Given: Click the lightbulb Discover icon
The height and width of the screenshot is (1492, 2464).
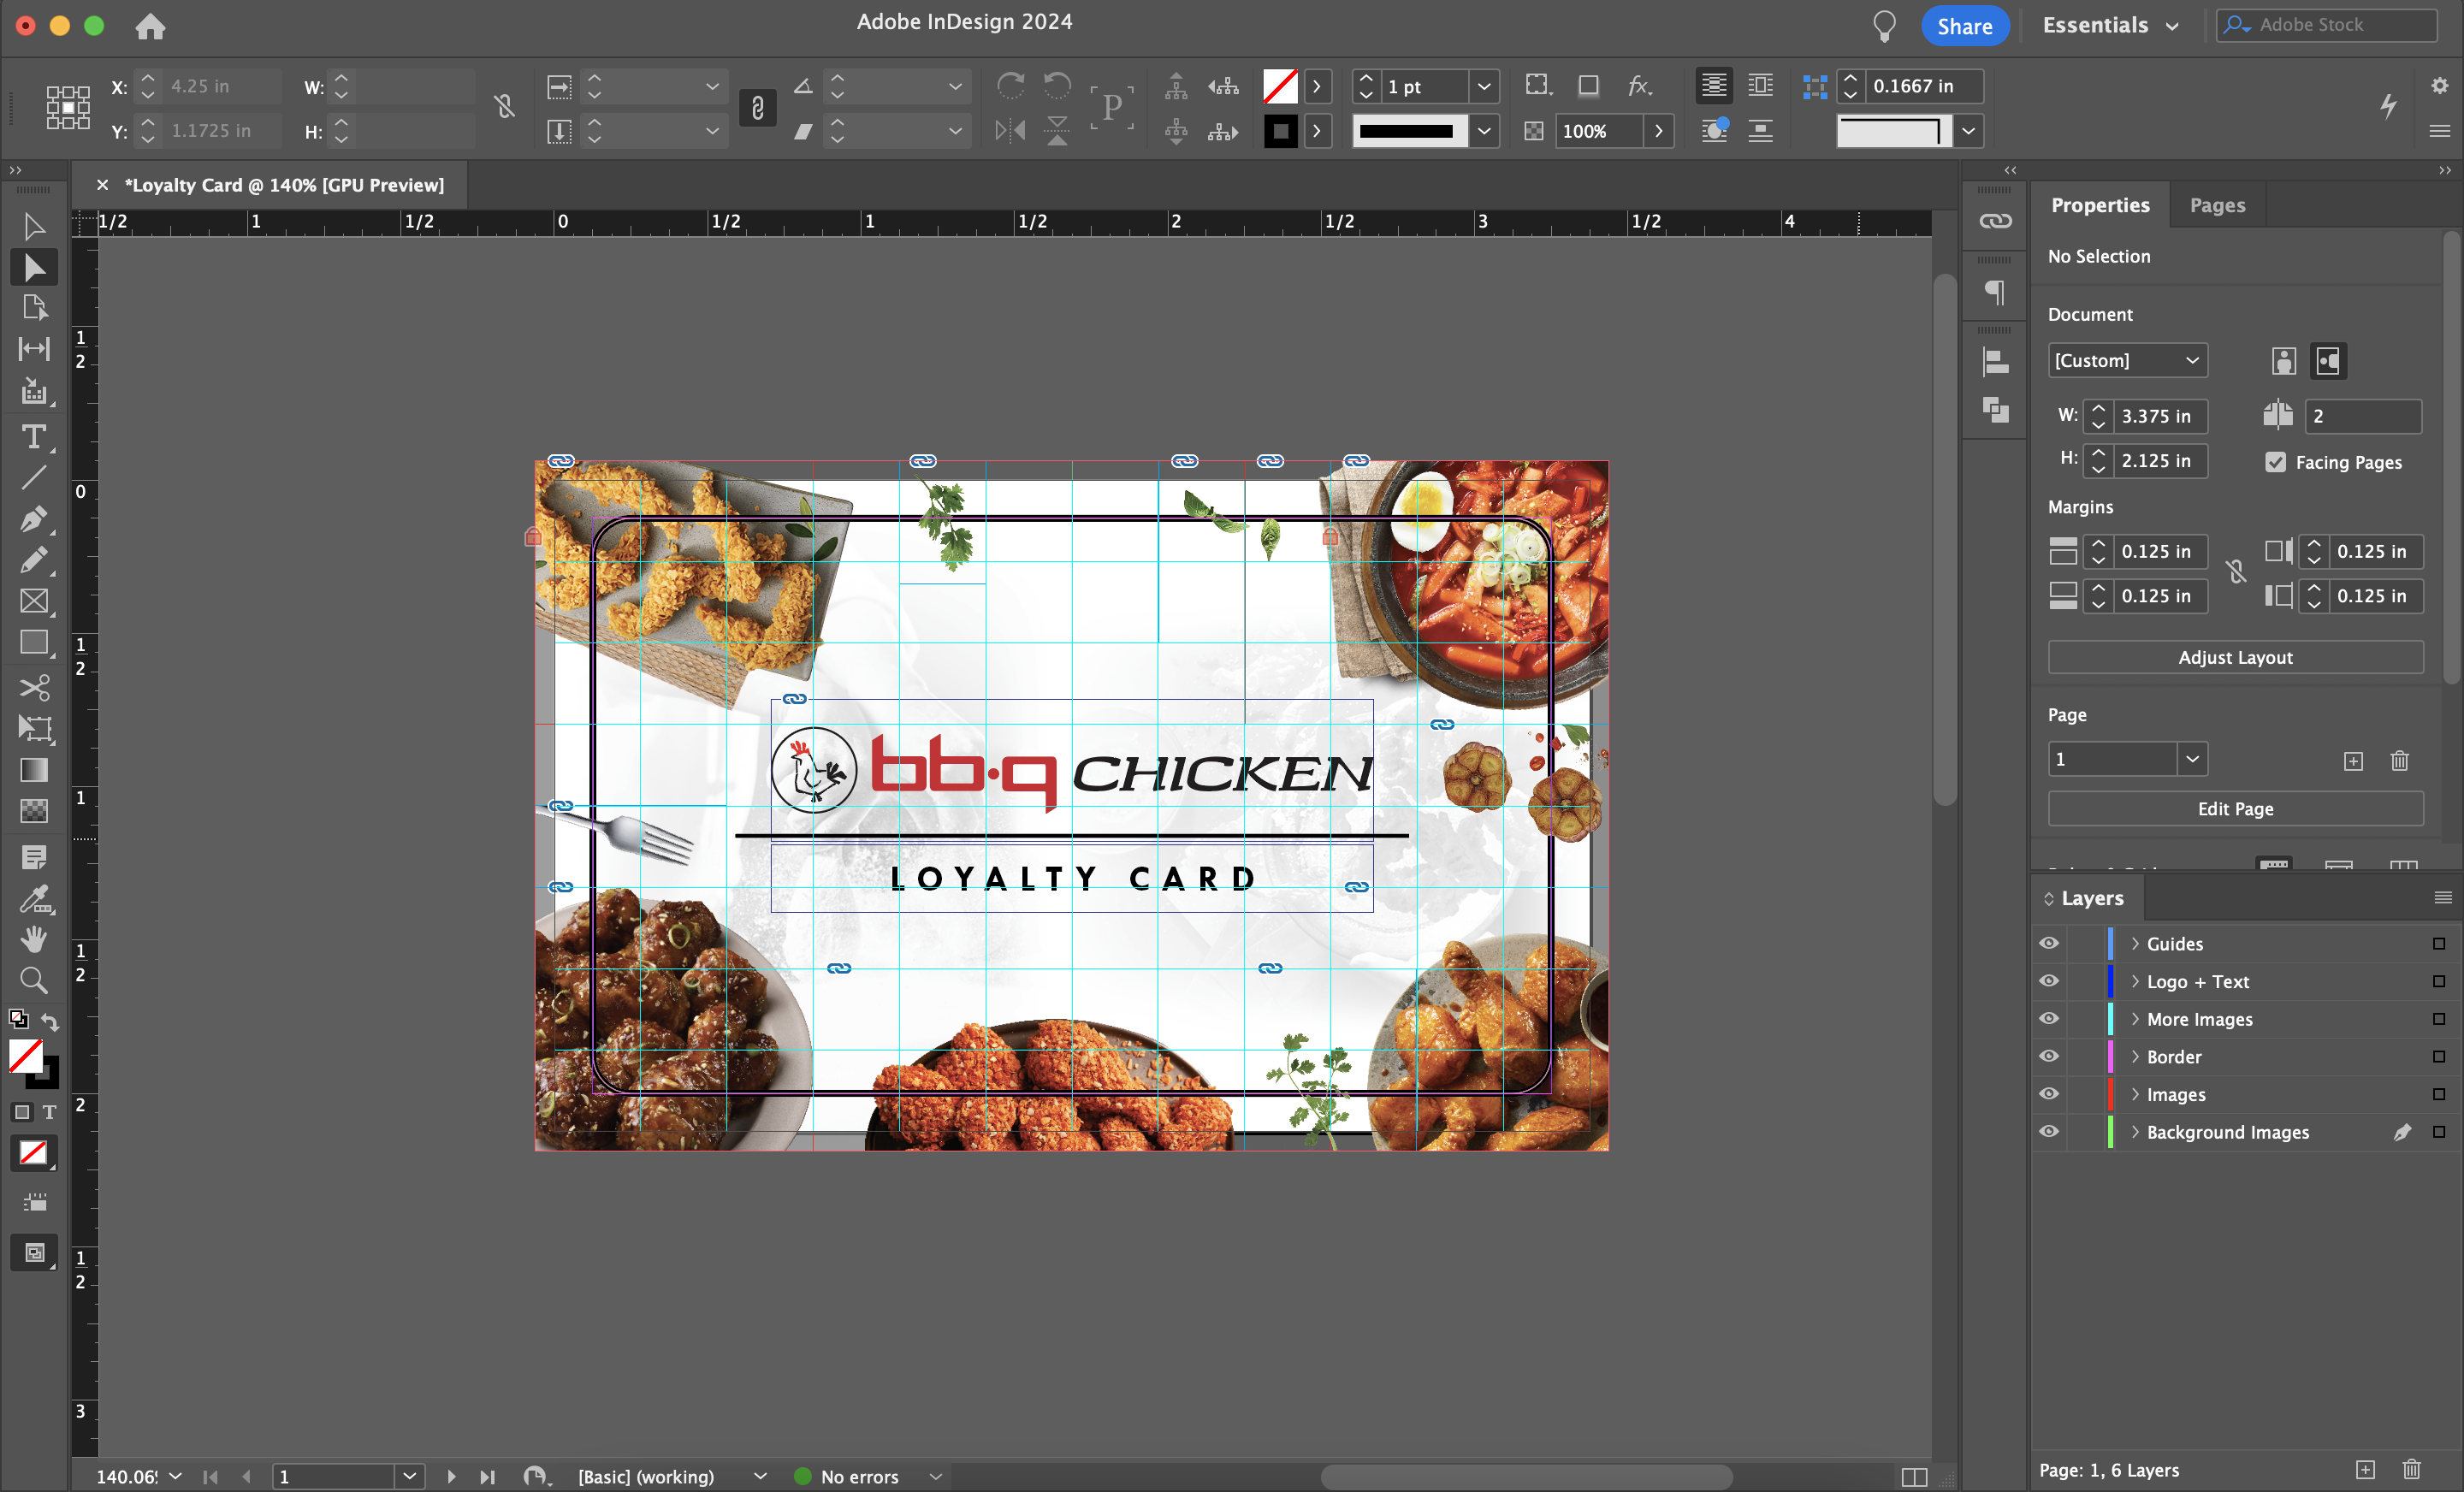Looking at the screenshot, I should pyautogui.click(x=1884, y=26).
